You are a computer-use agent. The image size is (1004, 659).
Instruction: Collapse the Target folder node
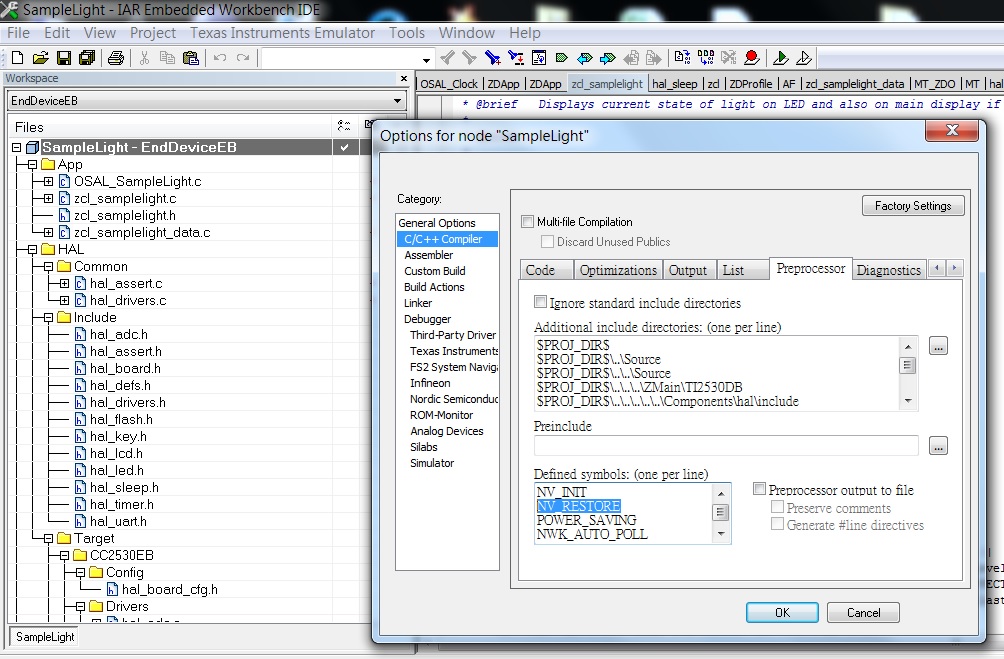pyautogui.click(x=48, y=539)
